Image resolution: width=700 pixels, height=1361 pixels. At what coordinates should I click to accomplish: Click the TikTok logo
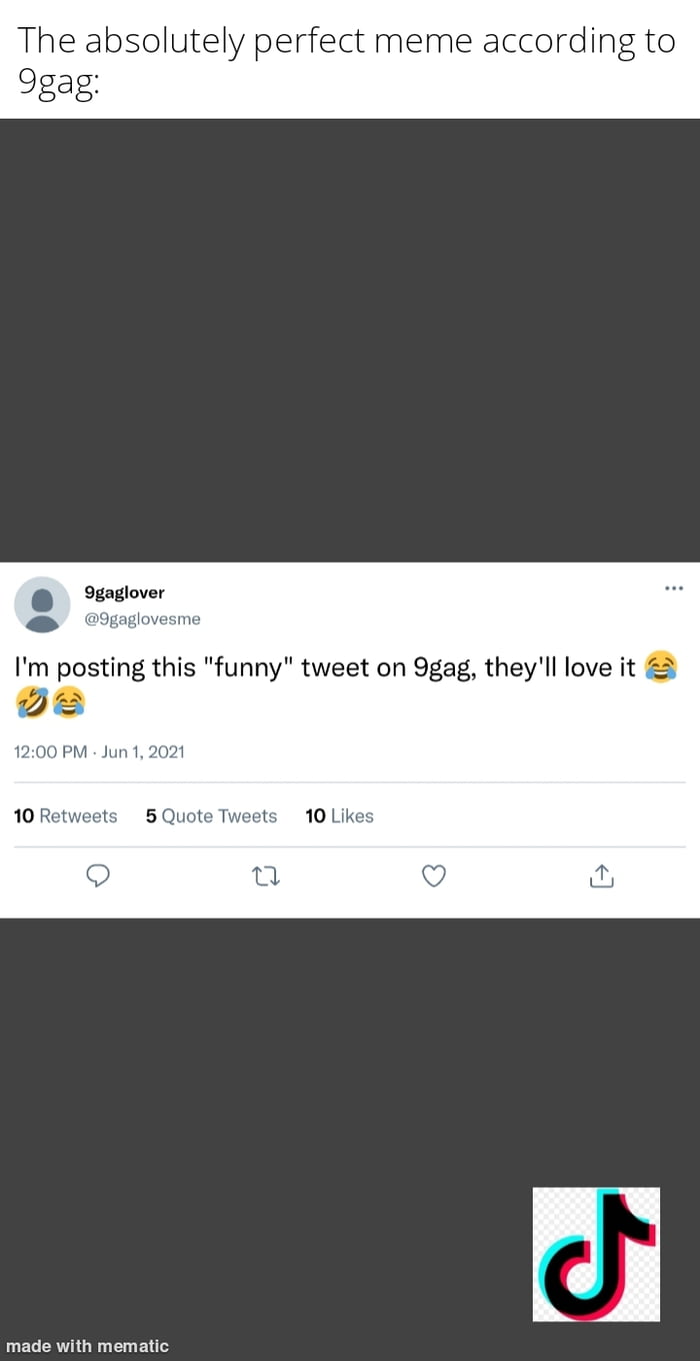click(x=596, y=1254)
